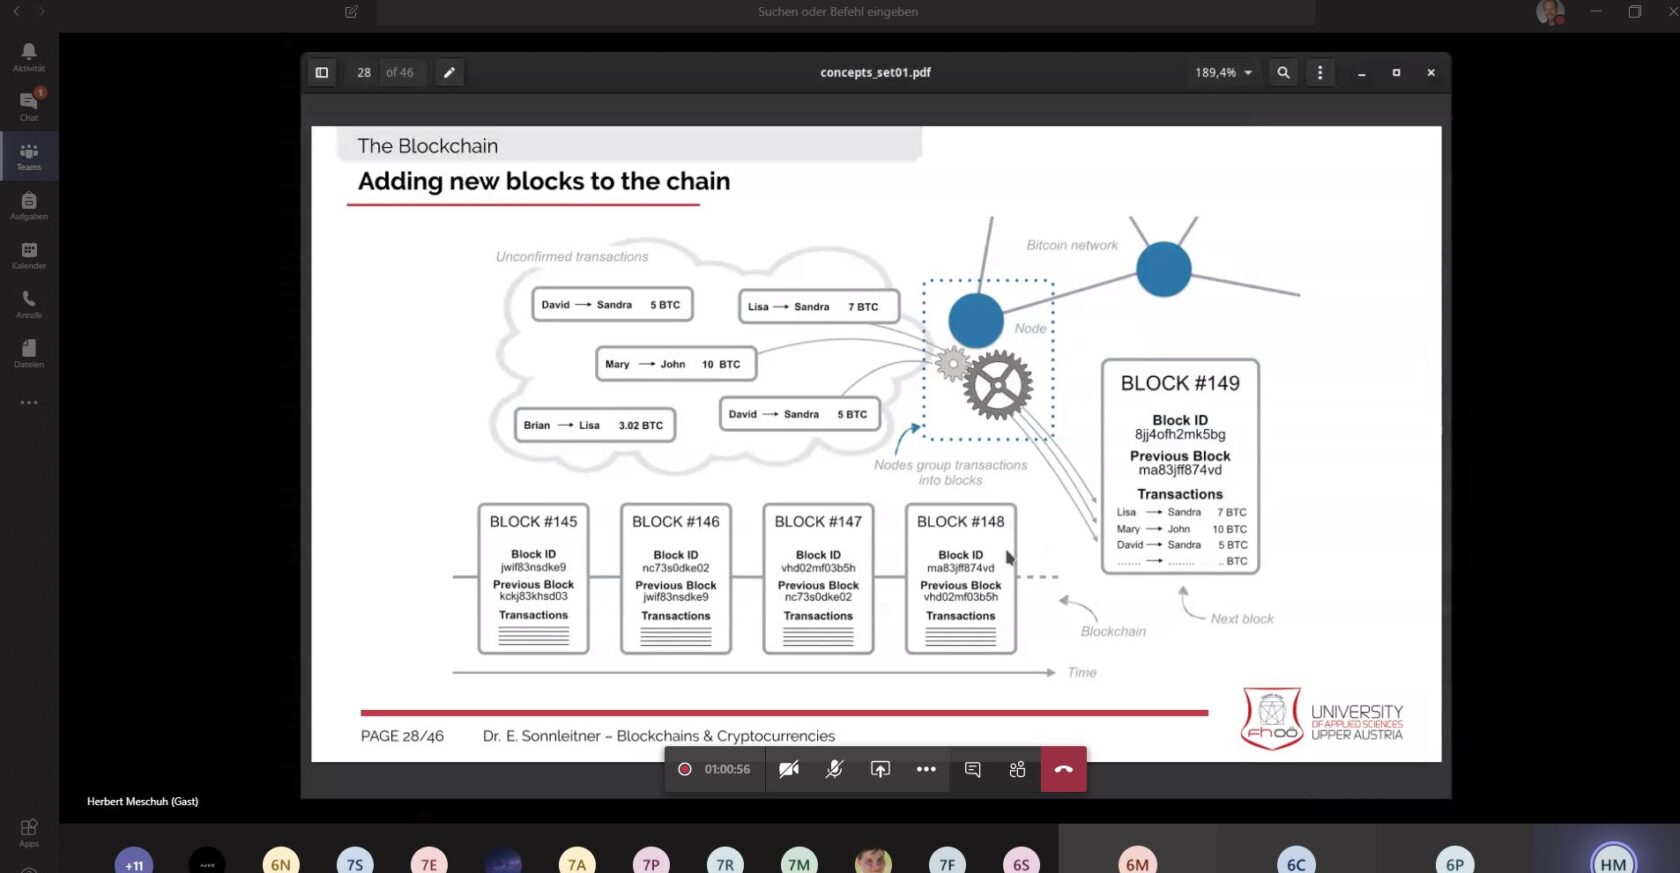Open Chat with unread badge
The image size is (1680, 873).
29,105
